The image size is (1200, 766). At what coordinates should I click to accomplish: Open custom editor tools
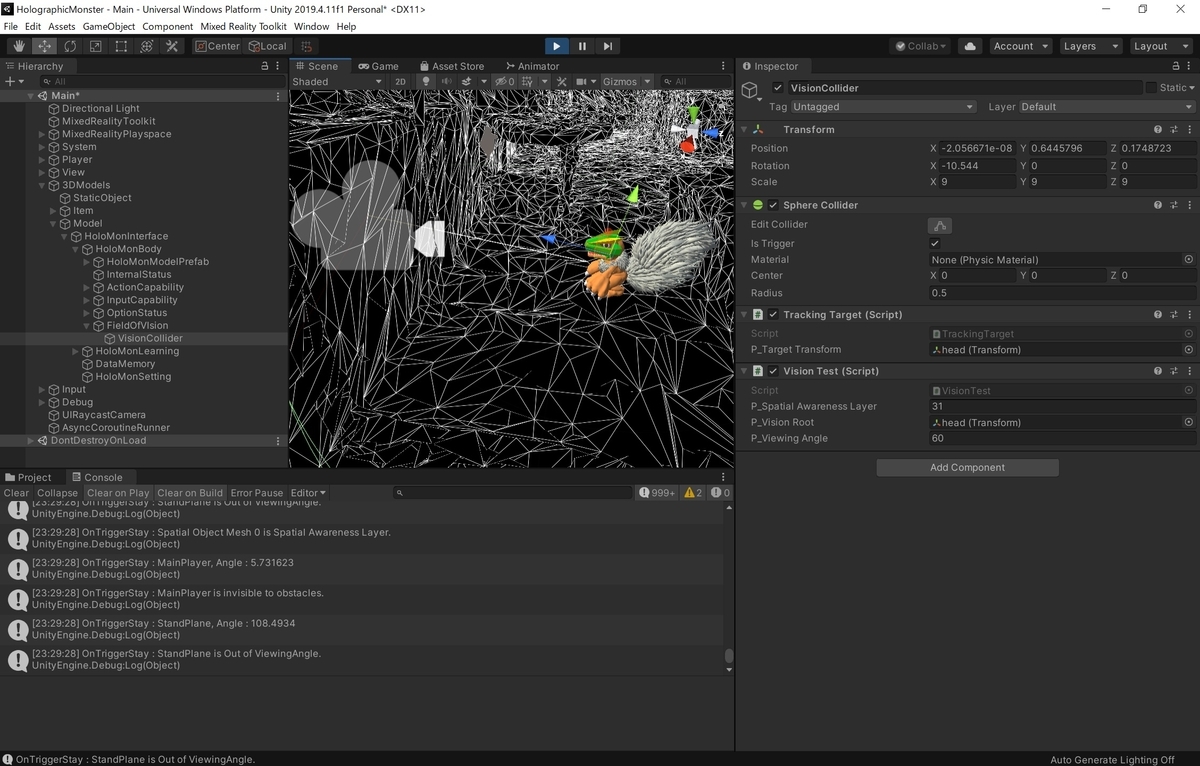click(x=172, y=46)
